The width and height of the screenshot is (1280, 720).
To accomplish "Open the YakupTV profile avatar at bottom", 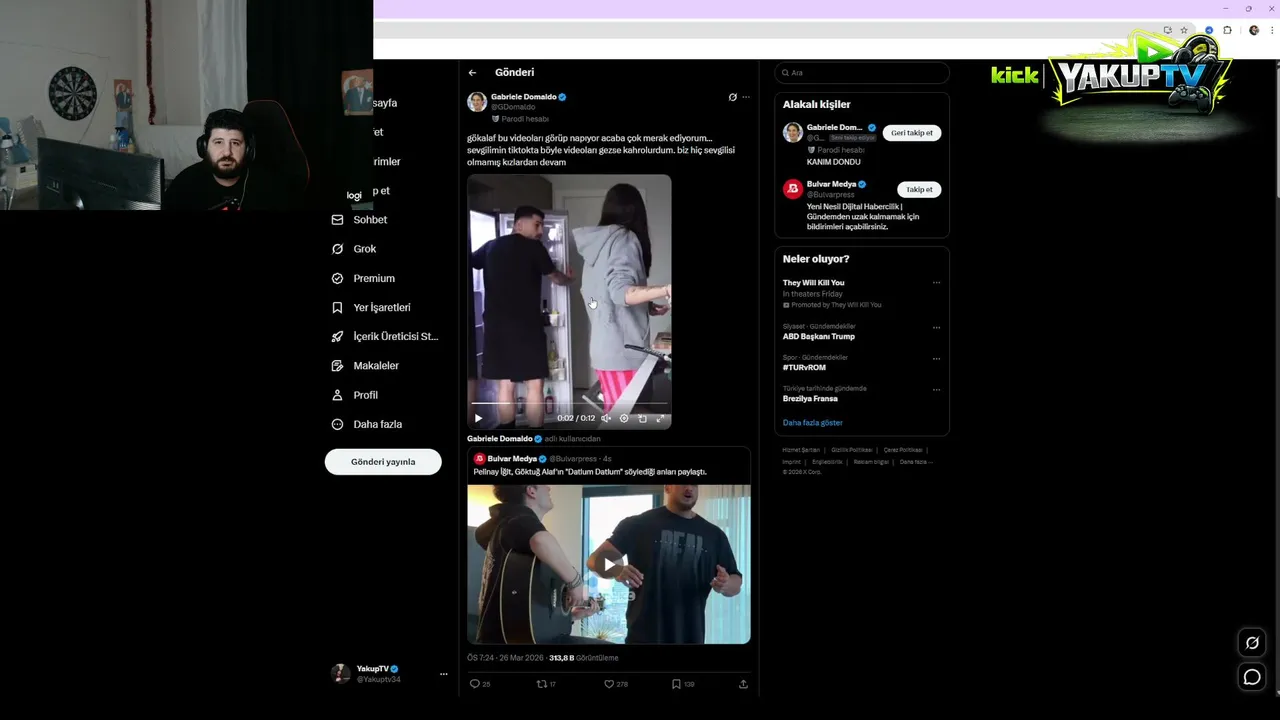I will [x=341, y=673].
